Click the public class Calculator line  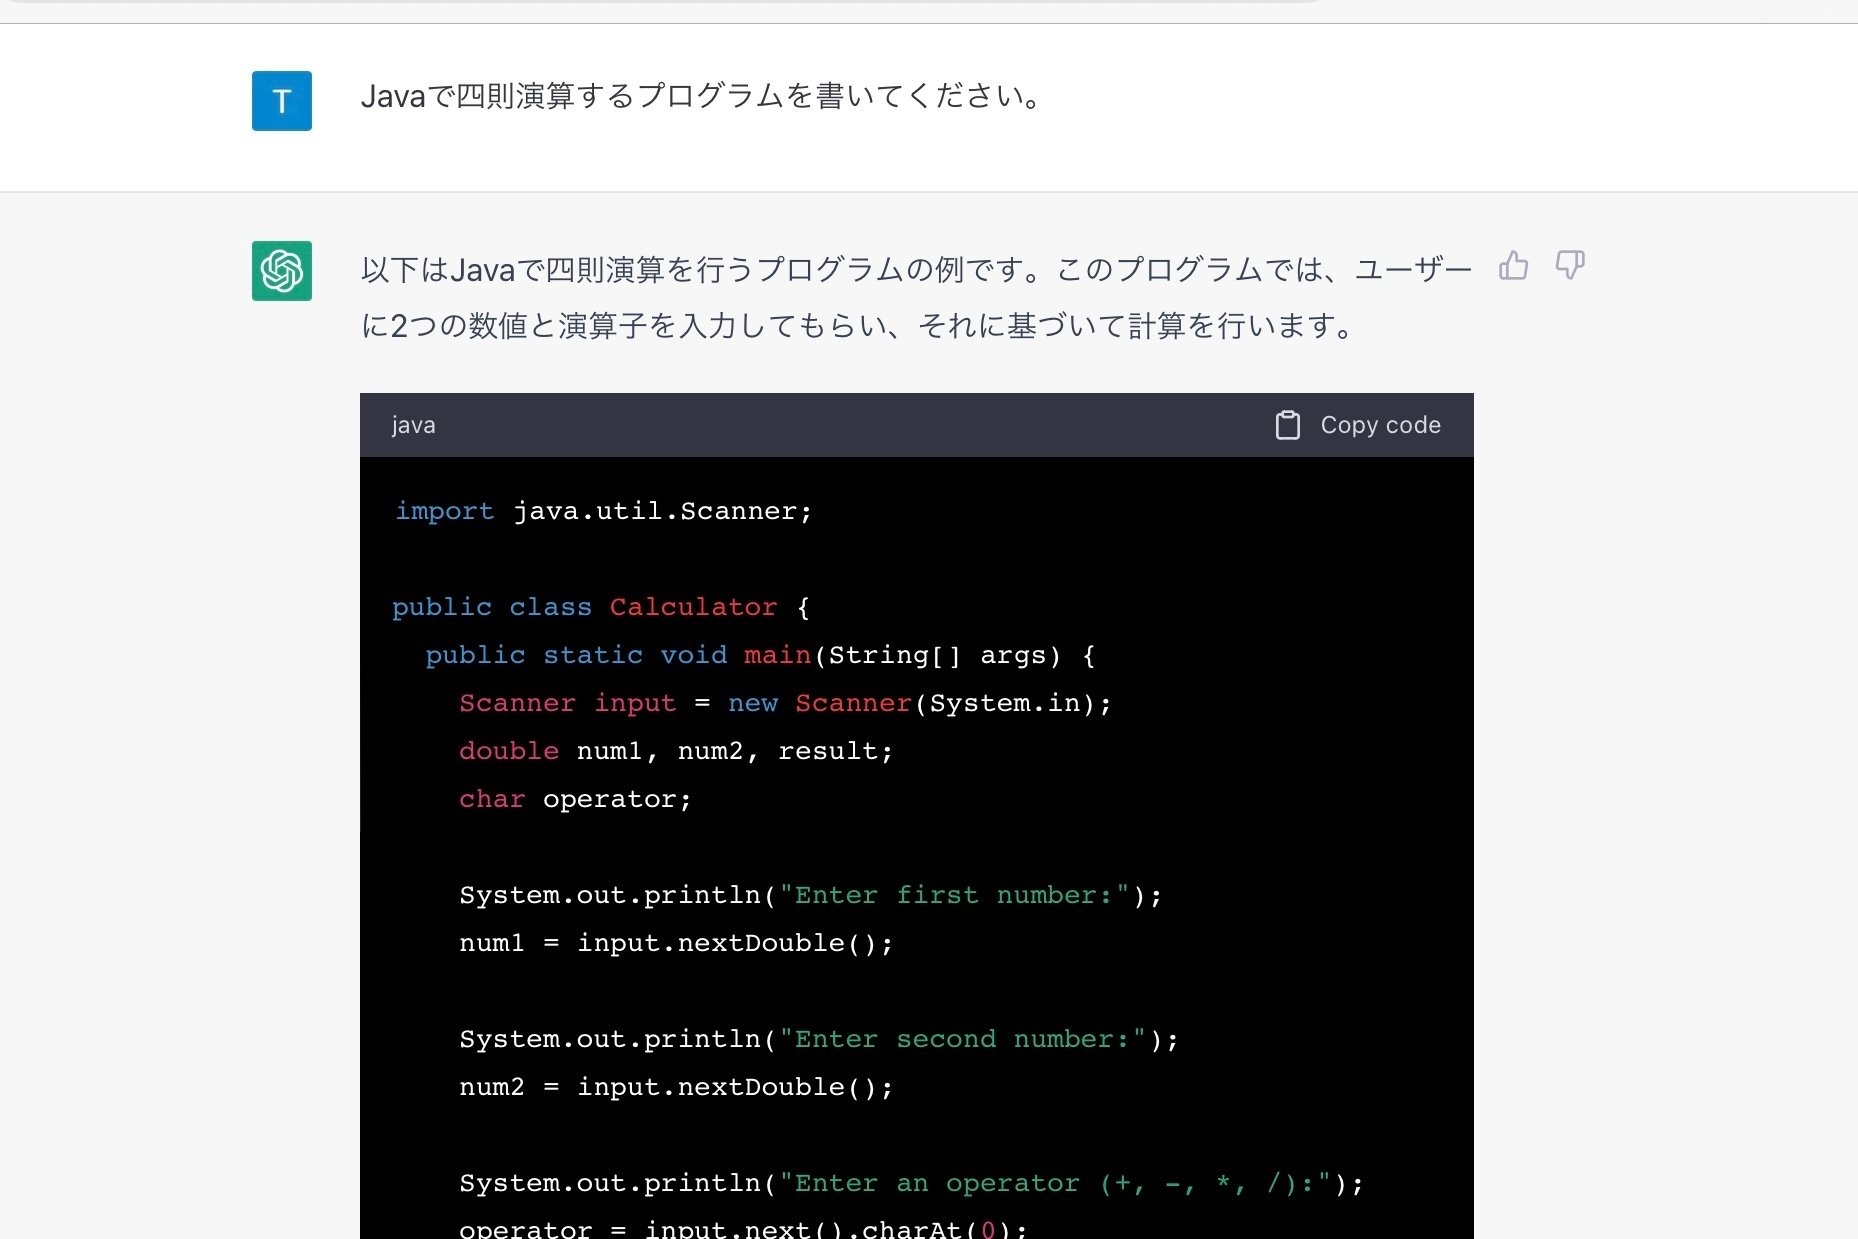601,607
